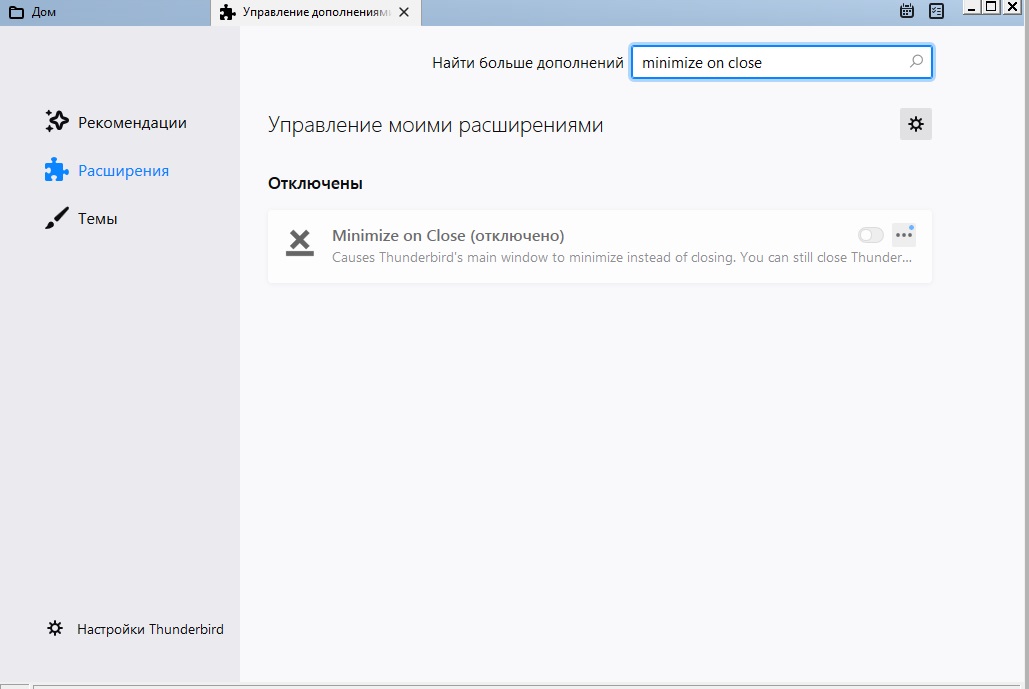Open the gear tools menu for extensions
Screen dimensions: 1029x689
click(x=915, y=124)
